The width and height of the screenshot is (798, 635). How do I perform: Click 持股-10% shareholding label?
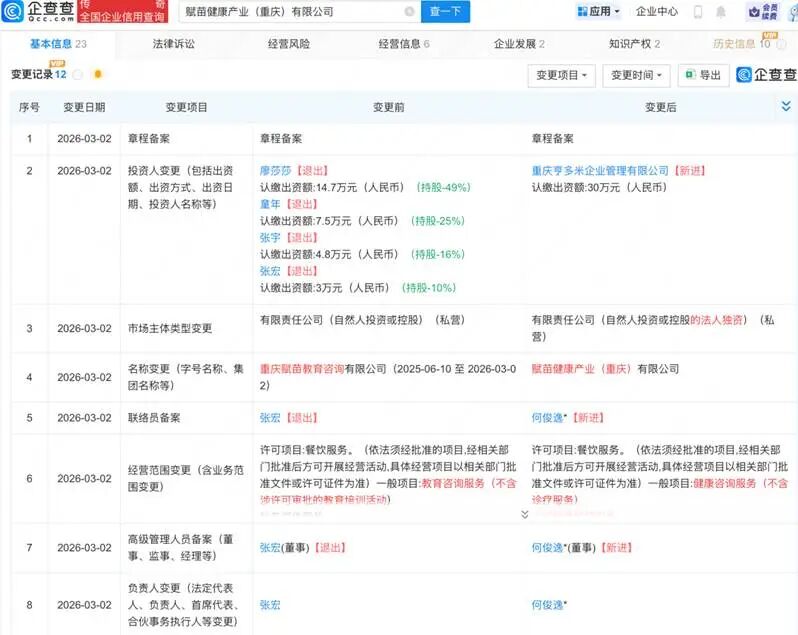tap(429, 288)
